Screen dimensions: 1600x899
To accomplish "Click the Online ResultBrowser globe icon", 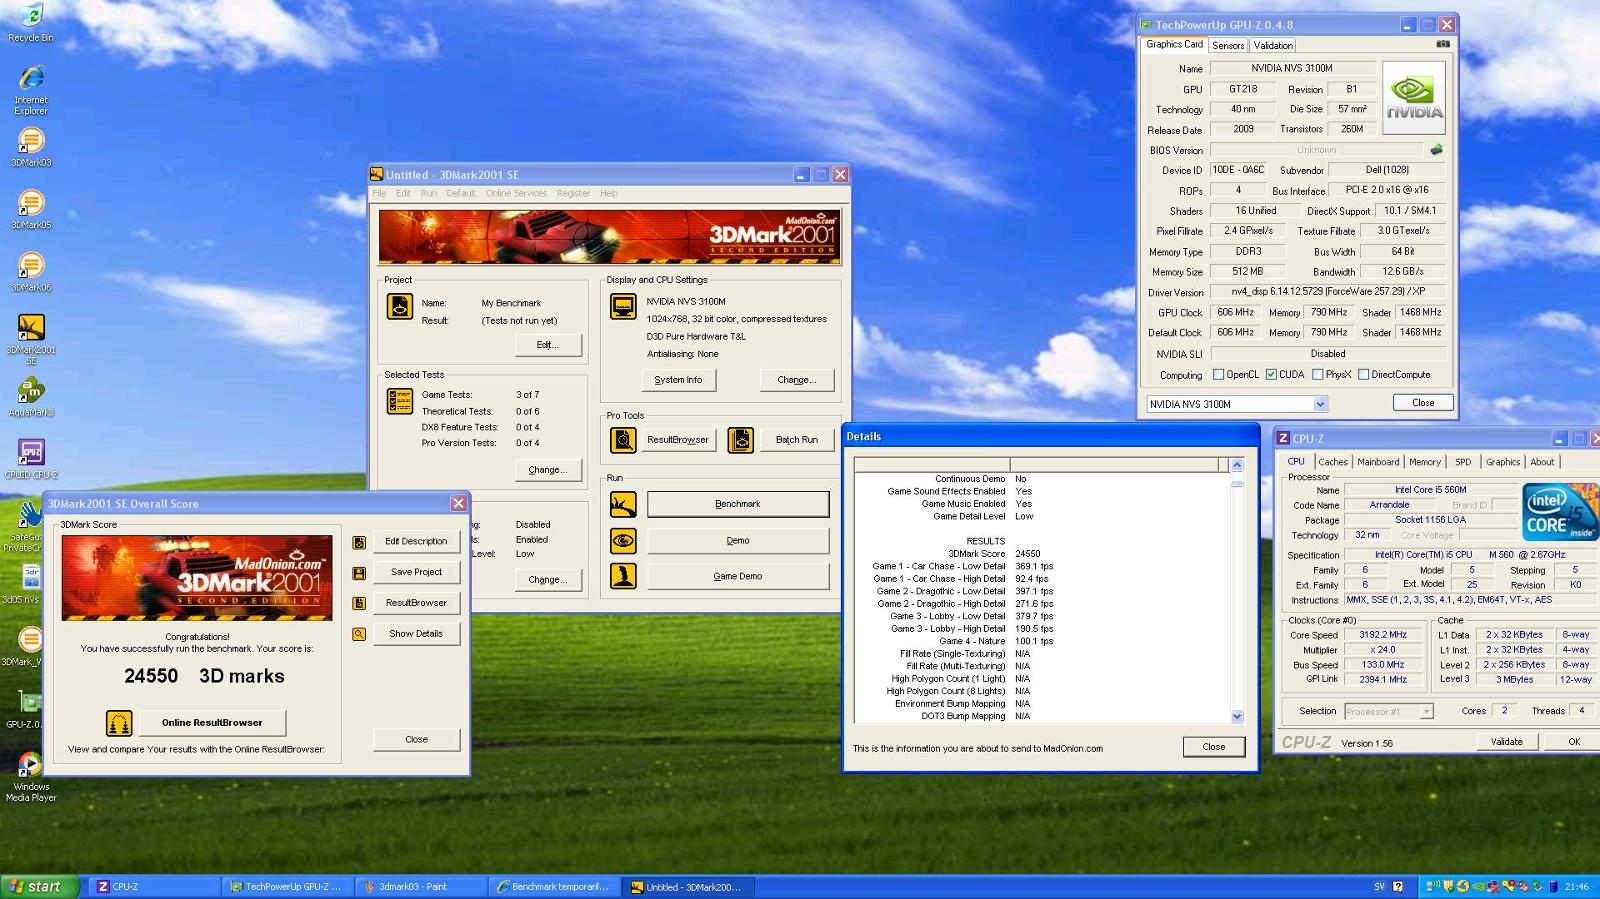I will 119,722.
